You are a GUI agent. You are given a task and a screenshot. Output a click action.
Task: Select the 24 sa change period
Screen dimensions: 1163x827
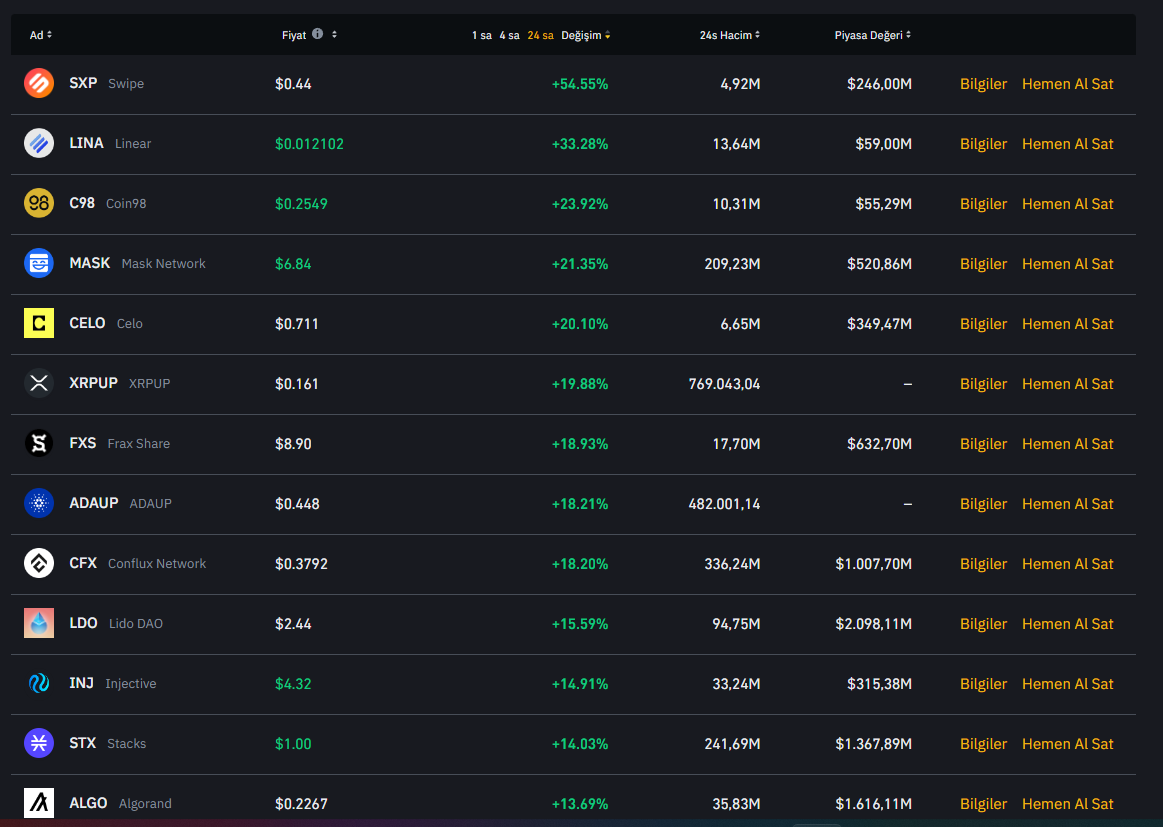540,35
